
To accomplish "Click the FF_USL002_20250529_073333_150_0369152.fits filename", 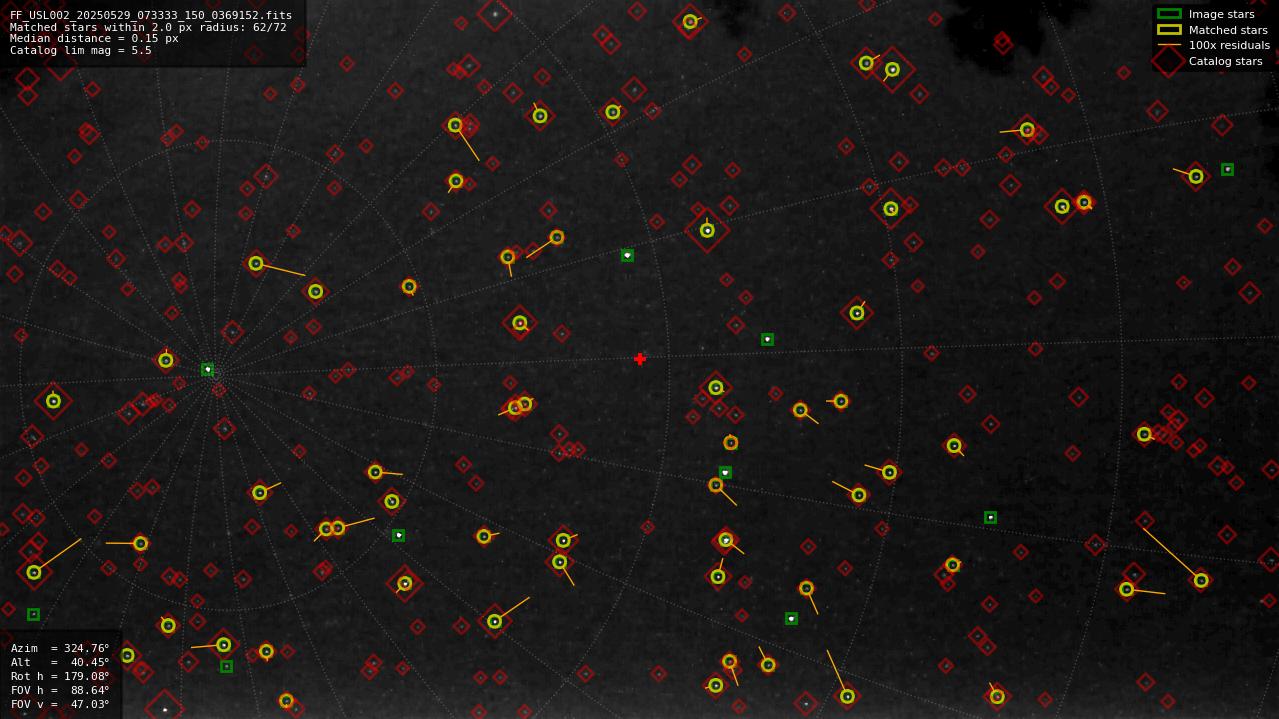I will tap(151, 15).
